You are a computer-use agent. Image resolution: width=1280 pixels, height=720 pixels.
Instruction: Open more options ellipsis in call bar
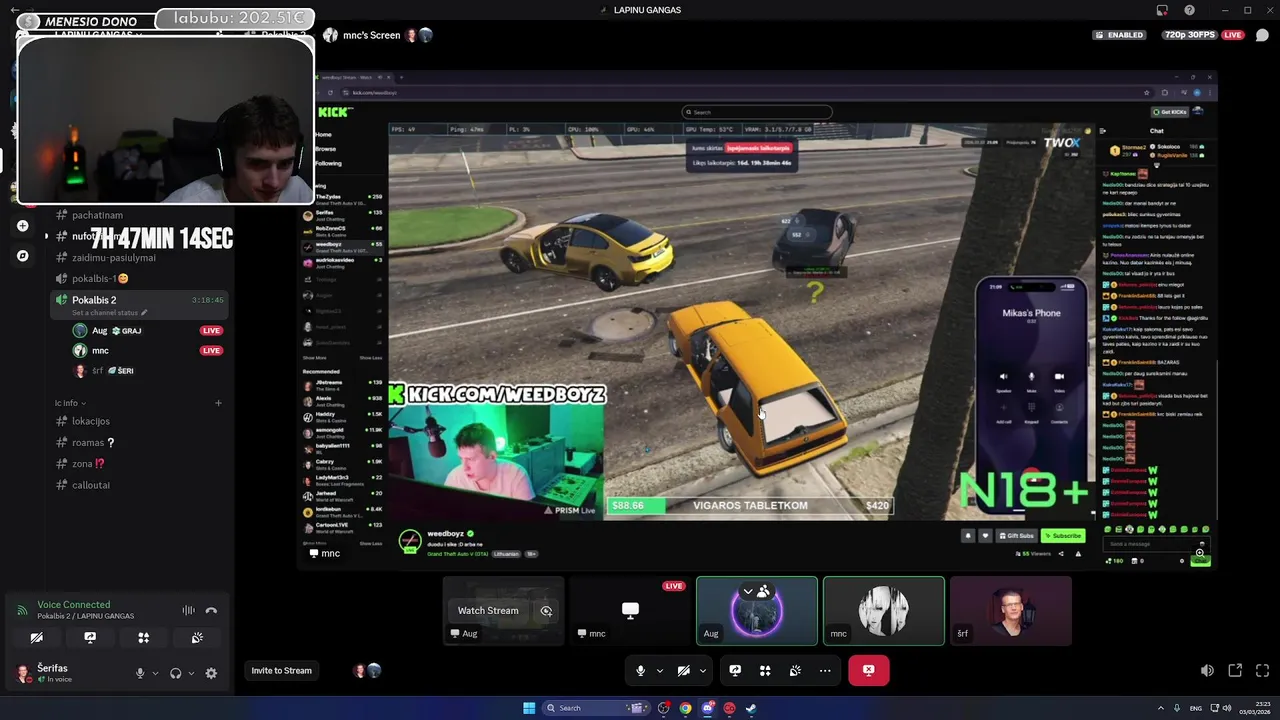tap(825, 670)
